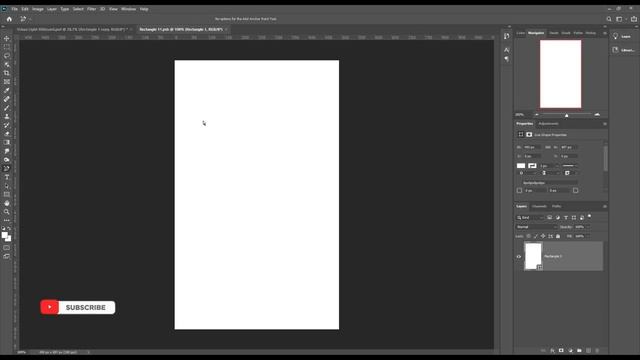Viewport: 640px width, 360px height.
Task: Select the Add Anchor Point pen tool
Action: click(7, 169)
